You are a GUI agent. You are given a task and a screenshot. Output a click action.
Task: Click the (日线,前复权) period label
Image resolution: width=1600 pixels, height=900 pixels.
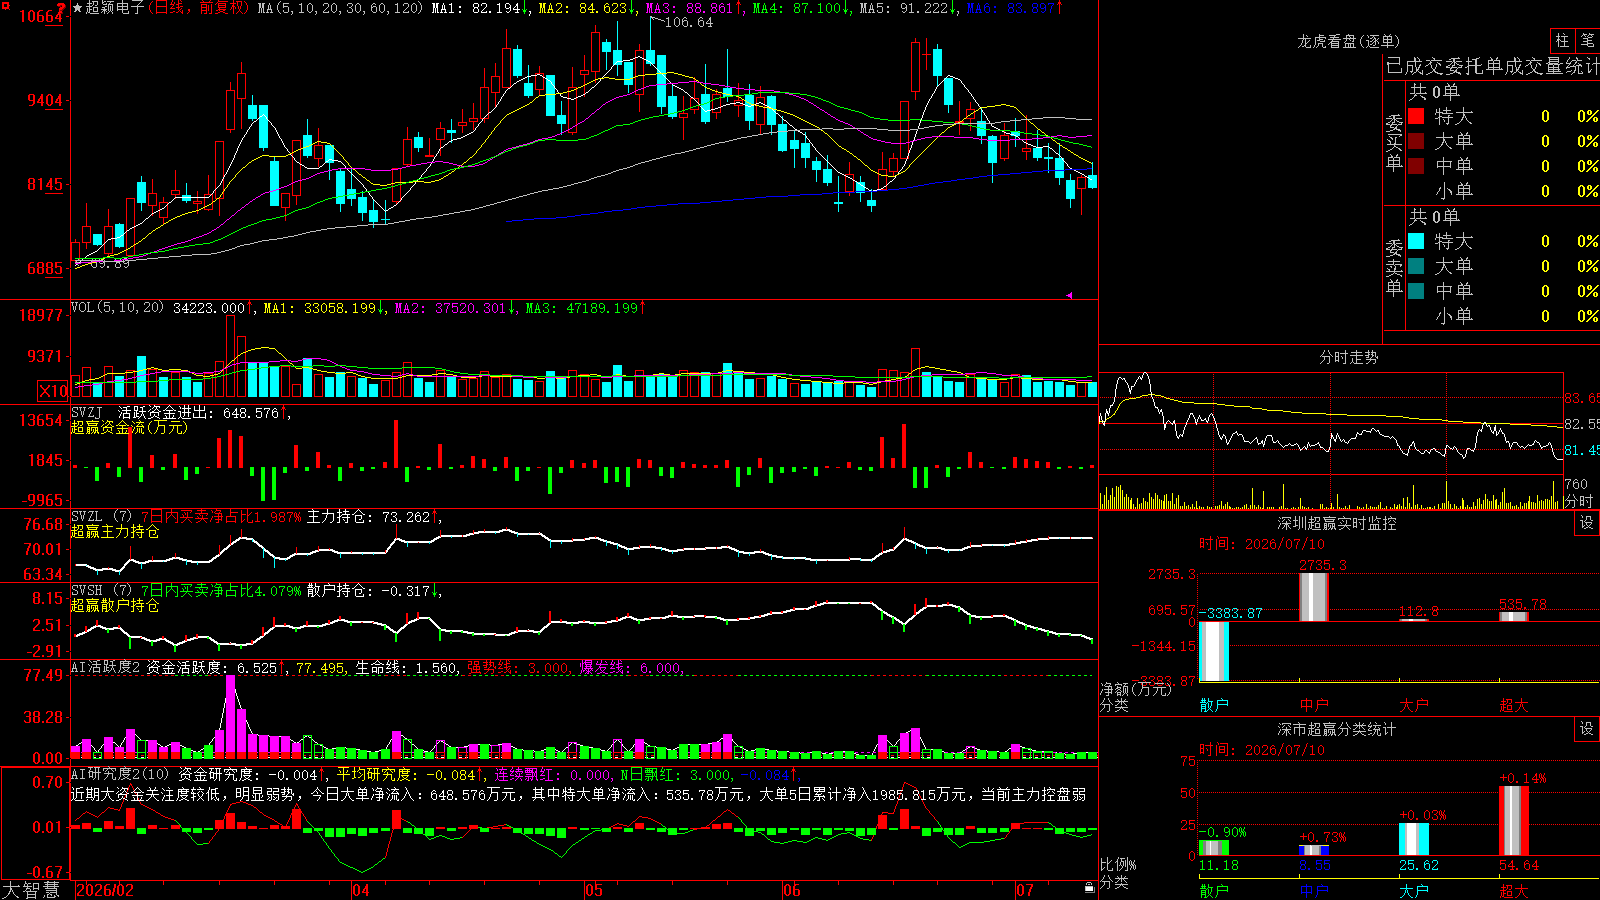(199, 8)
